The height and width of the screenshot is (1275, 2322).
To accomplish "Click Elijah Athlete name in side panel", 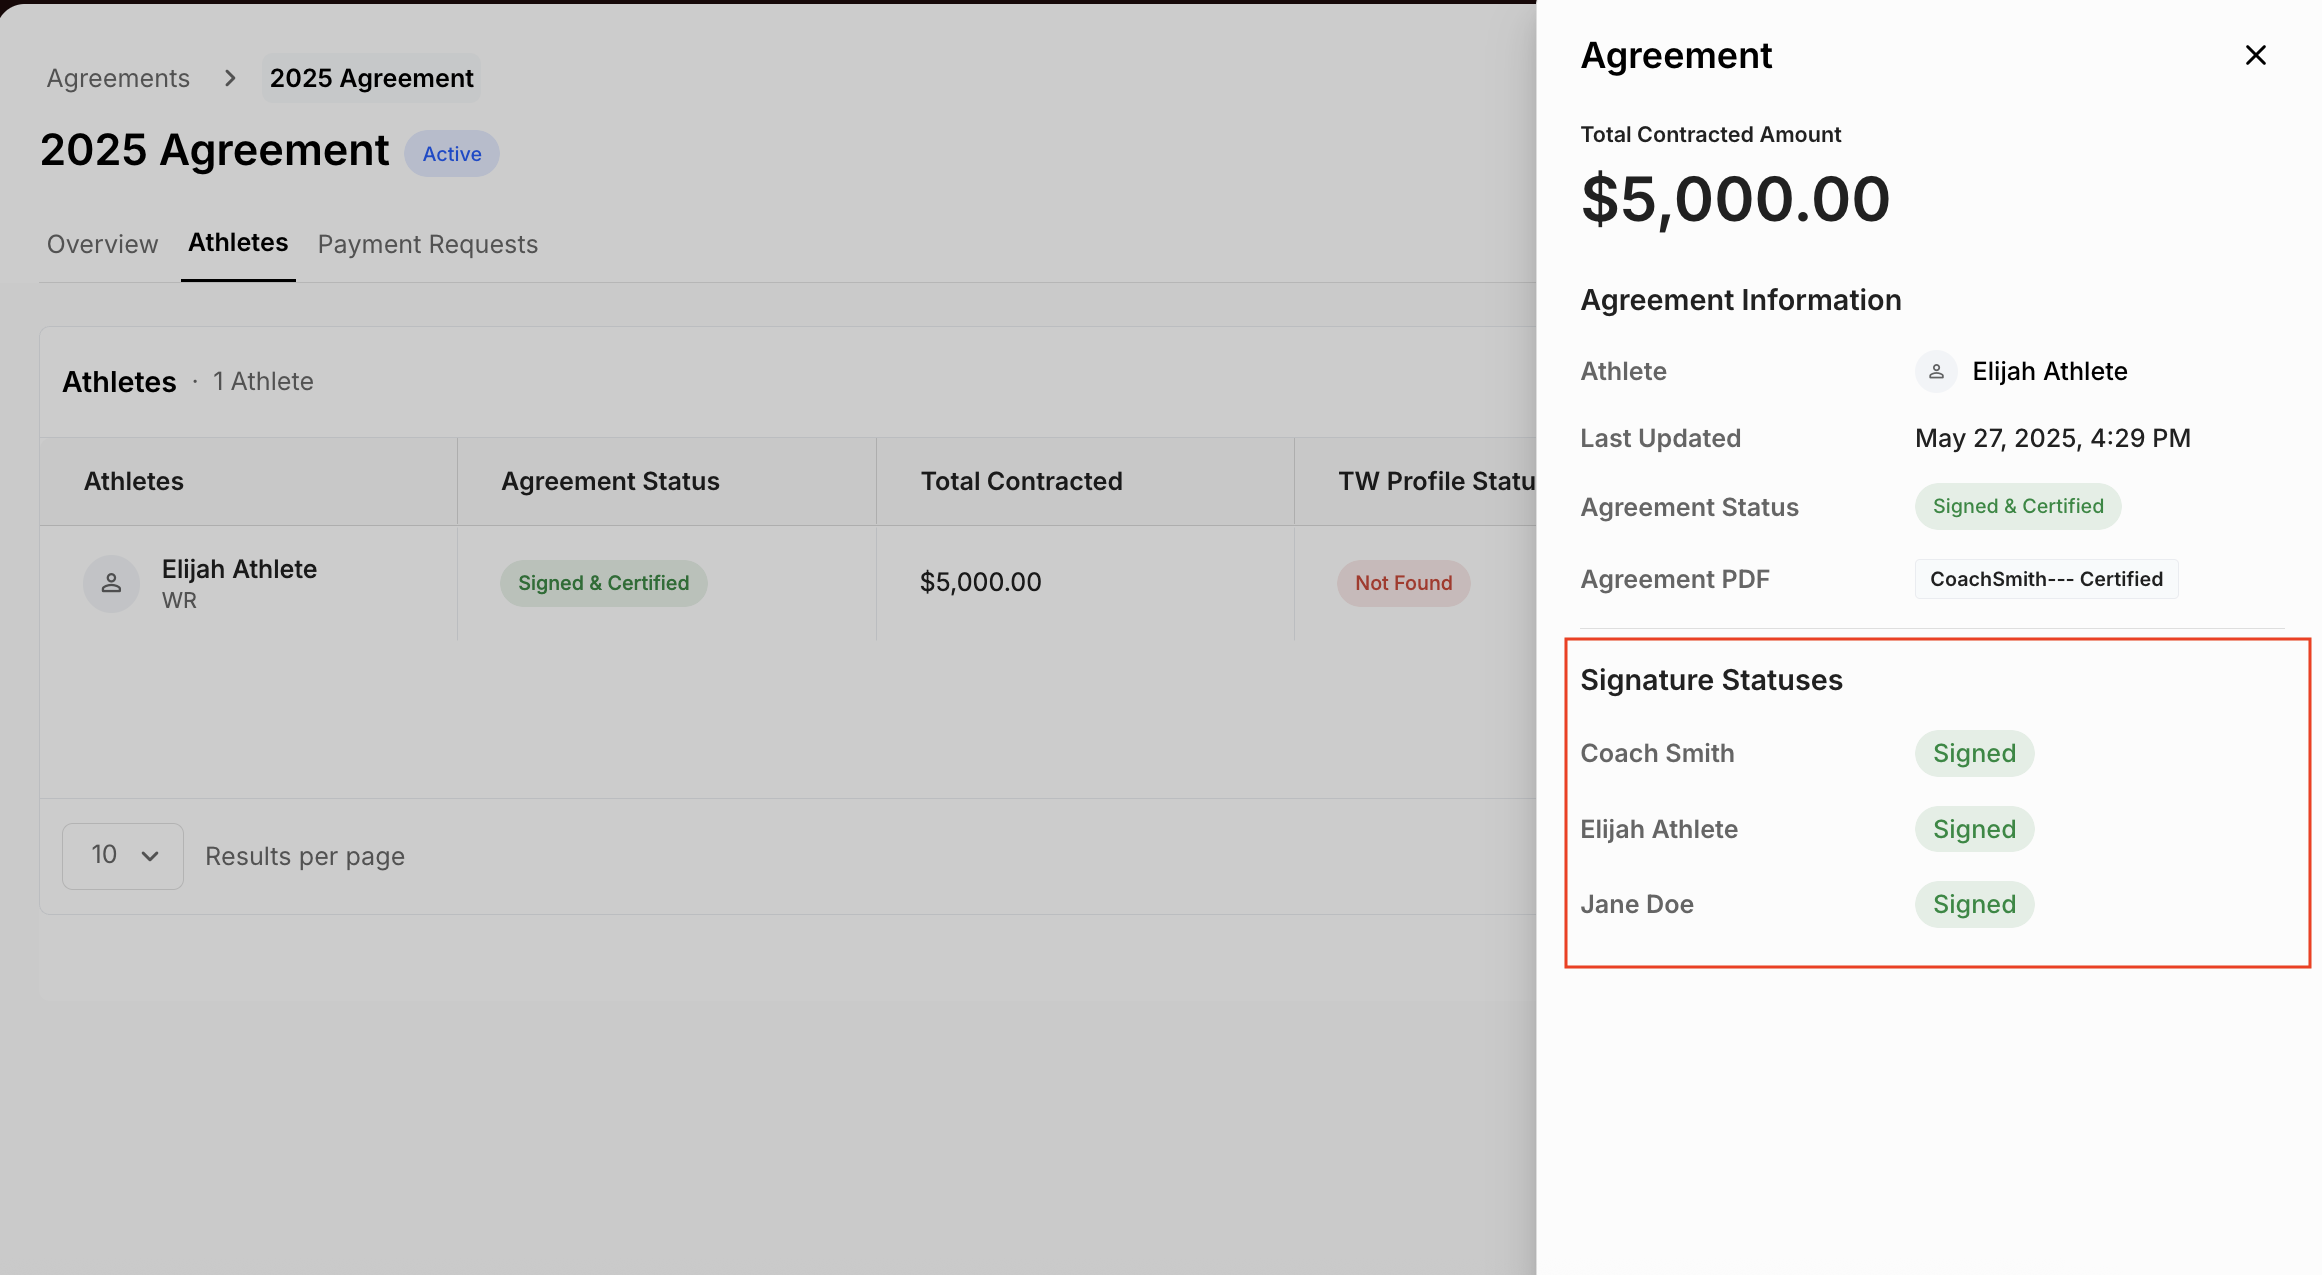I will click(x=2049, y=371).
